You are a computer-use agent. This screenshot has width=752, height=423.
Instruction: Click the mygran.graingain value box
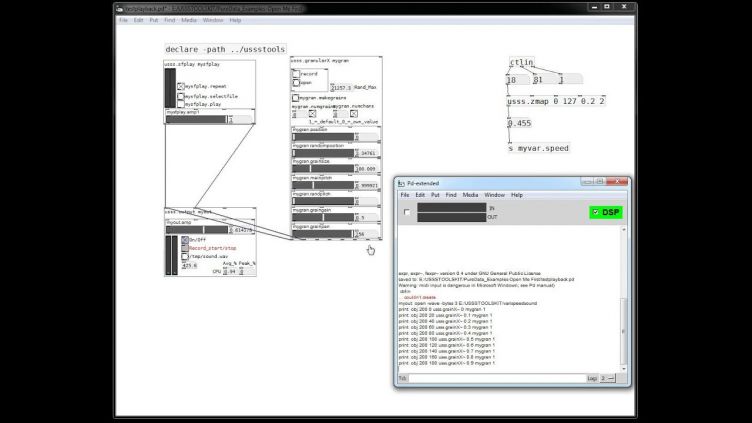[x=367, y=218]
